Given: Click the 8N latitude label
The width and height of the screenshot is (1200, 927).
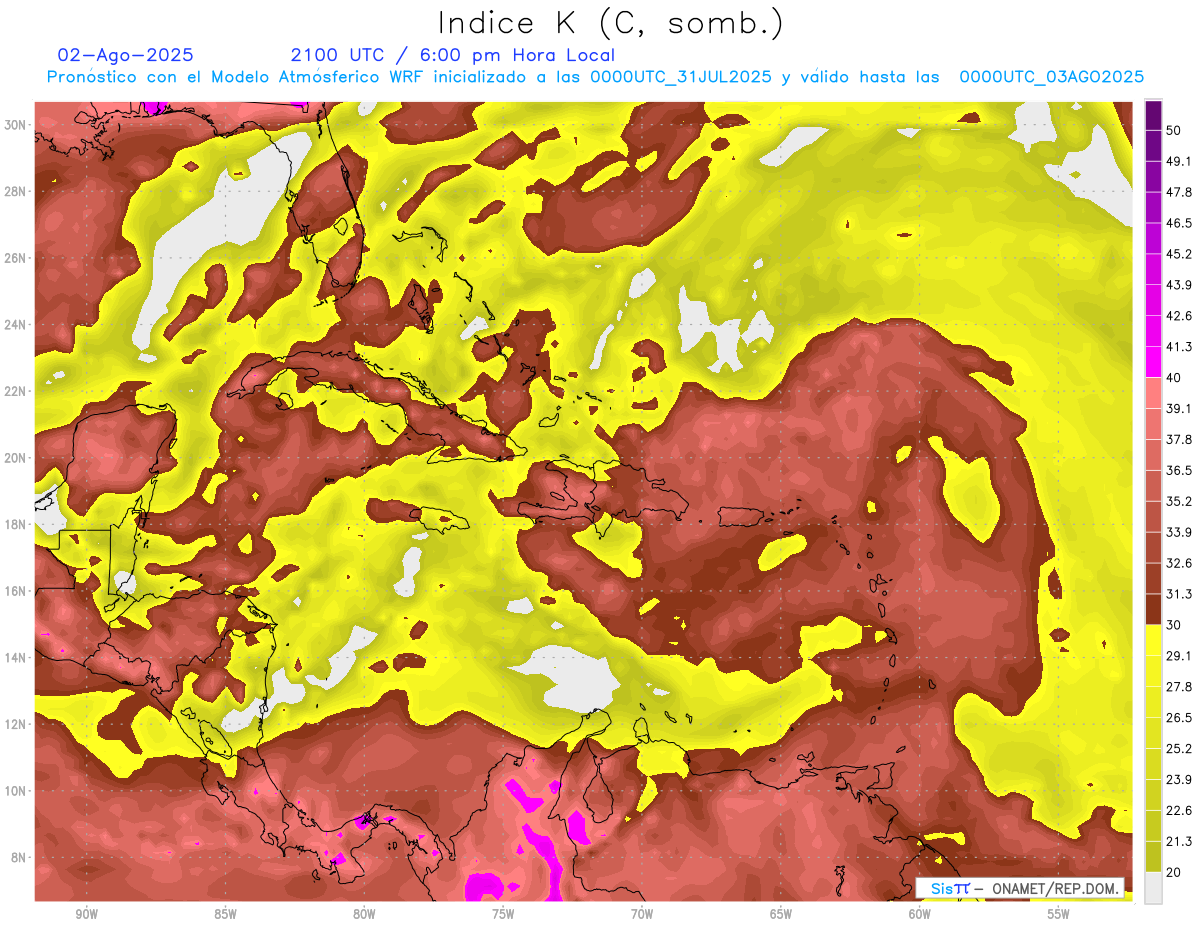Looking at the screenshot, I should pos(20,857).
